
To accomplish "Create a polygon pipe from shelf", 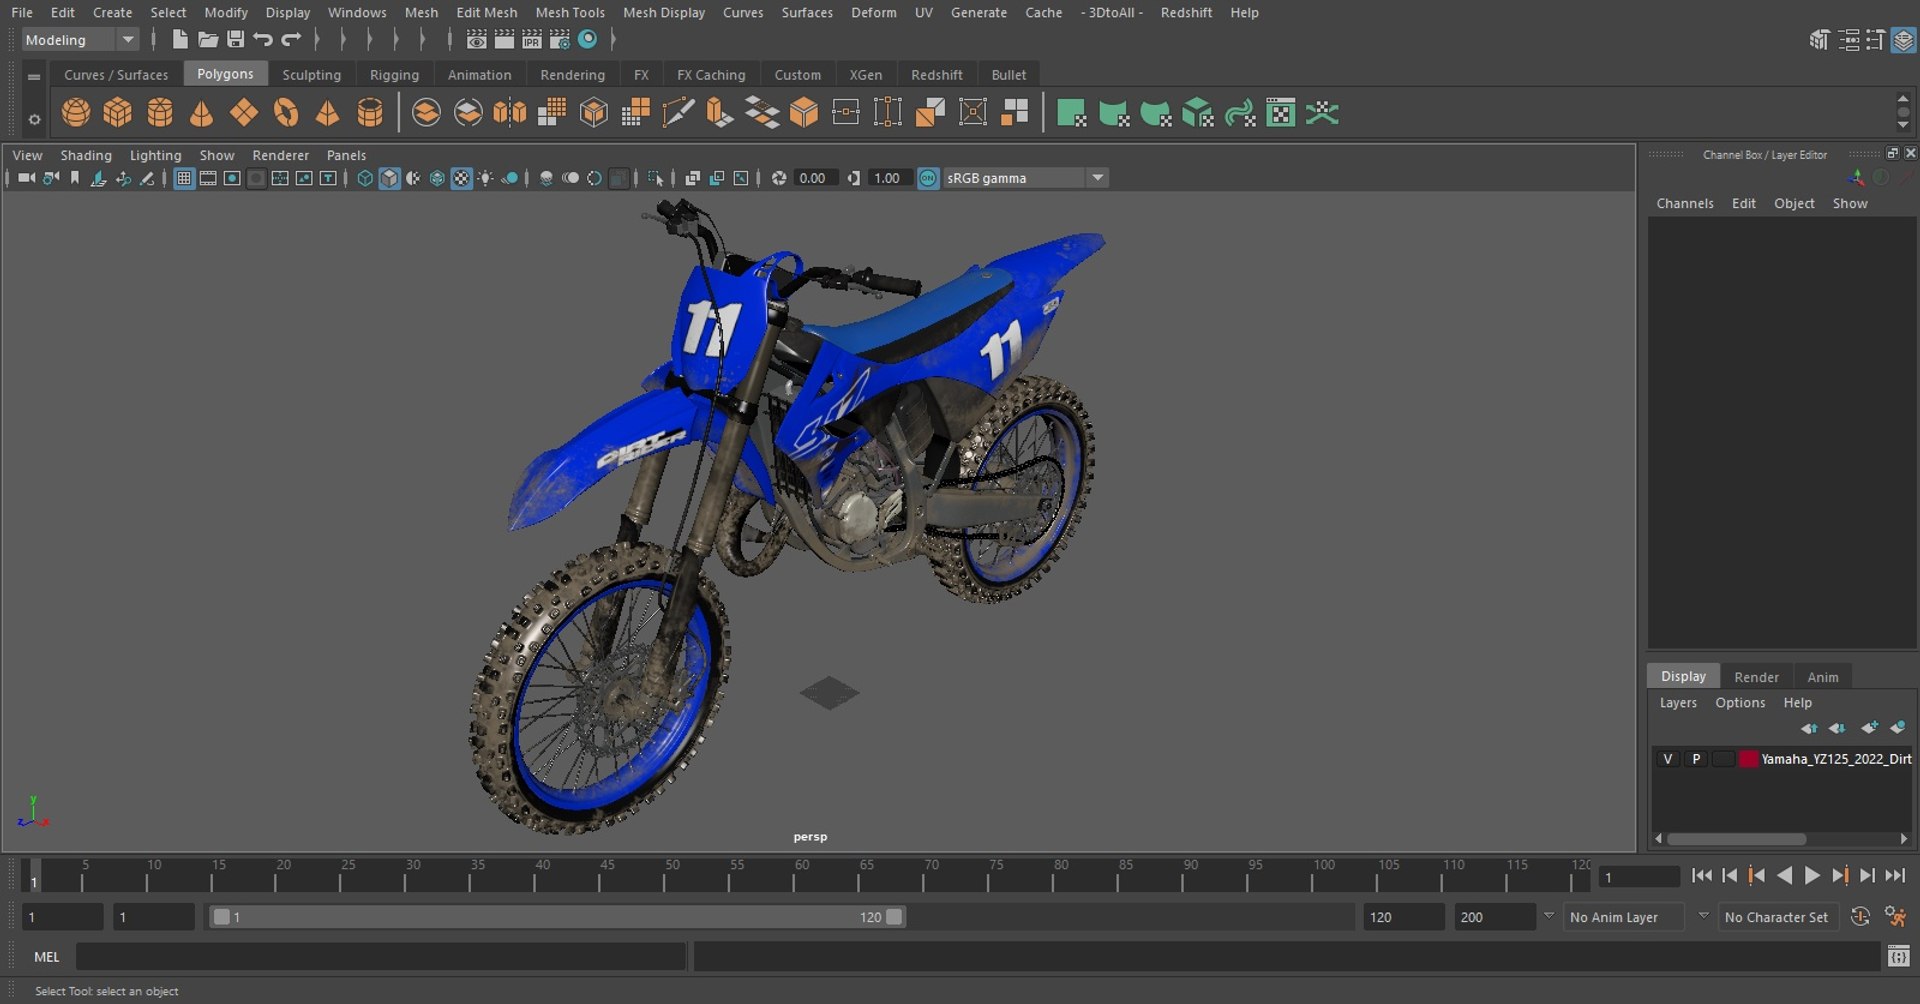I will (x=370, y=113).
